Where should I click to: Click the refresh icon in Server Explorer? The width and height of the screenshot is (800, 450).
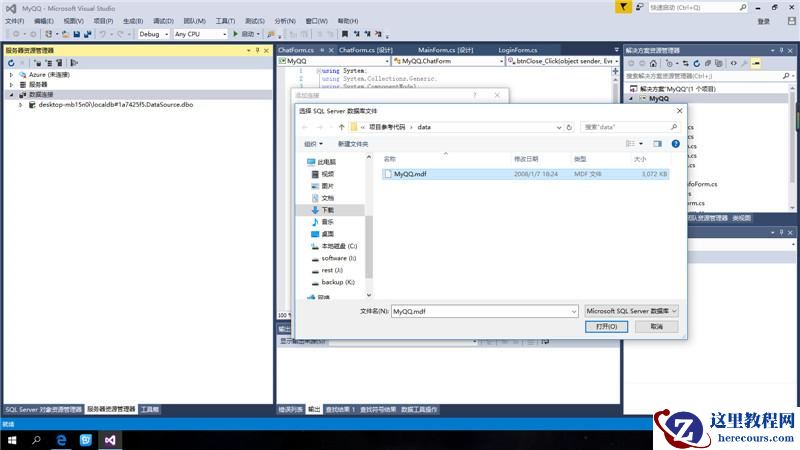[x=11, y=63]
